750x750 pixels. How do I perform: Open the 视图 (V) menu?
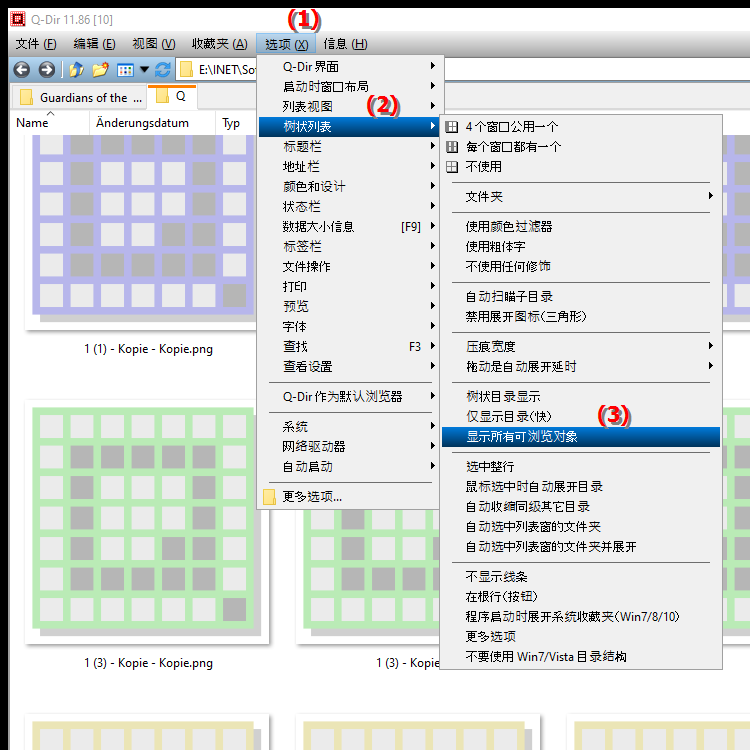point(154,44)
